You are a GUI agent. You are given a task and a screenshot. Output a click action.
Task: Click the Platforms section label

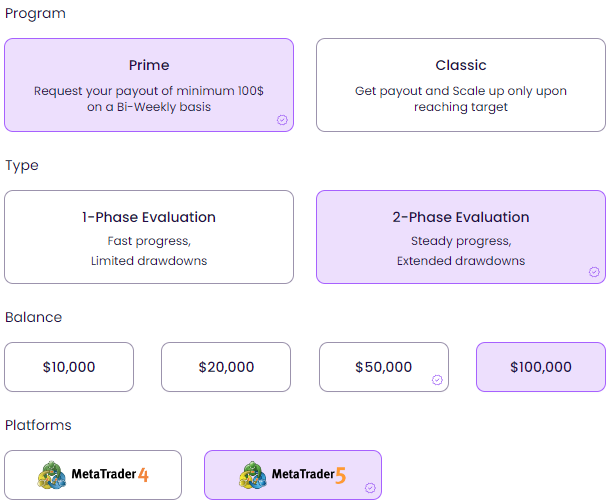(38, 425)
